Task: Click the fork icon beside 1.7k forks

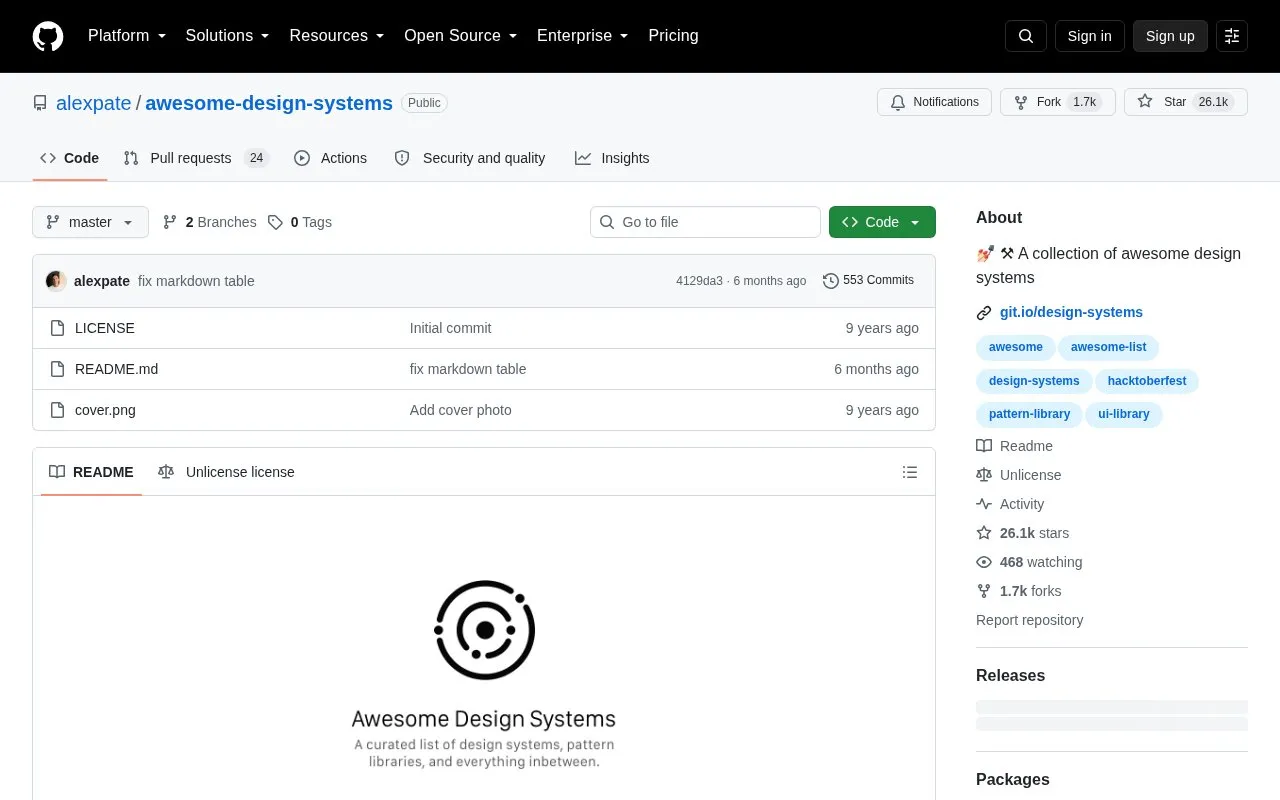Action: [984, 591]
